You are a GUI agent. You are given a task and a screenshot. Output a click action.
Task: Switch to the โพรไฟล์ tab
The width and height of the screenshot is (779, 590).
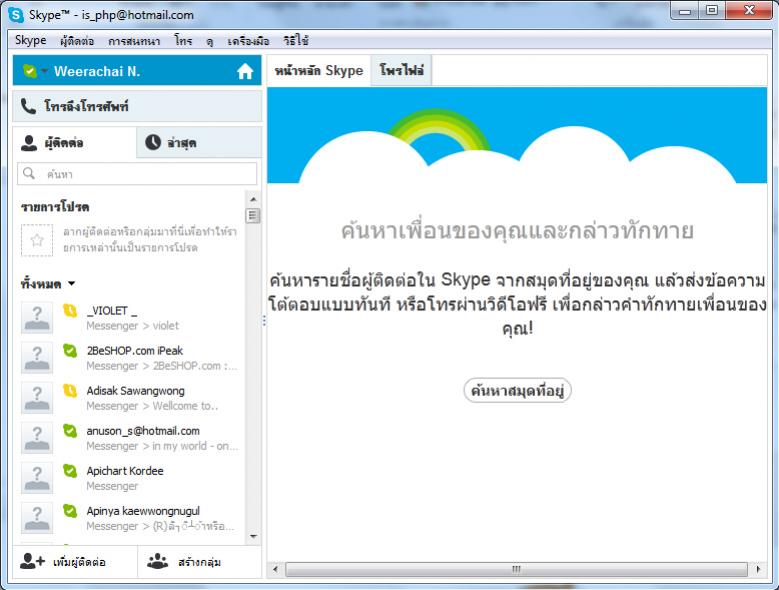(401, 71)
